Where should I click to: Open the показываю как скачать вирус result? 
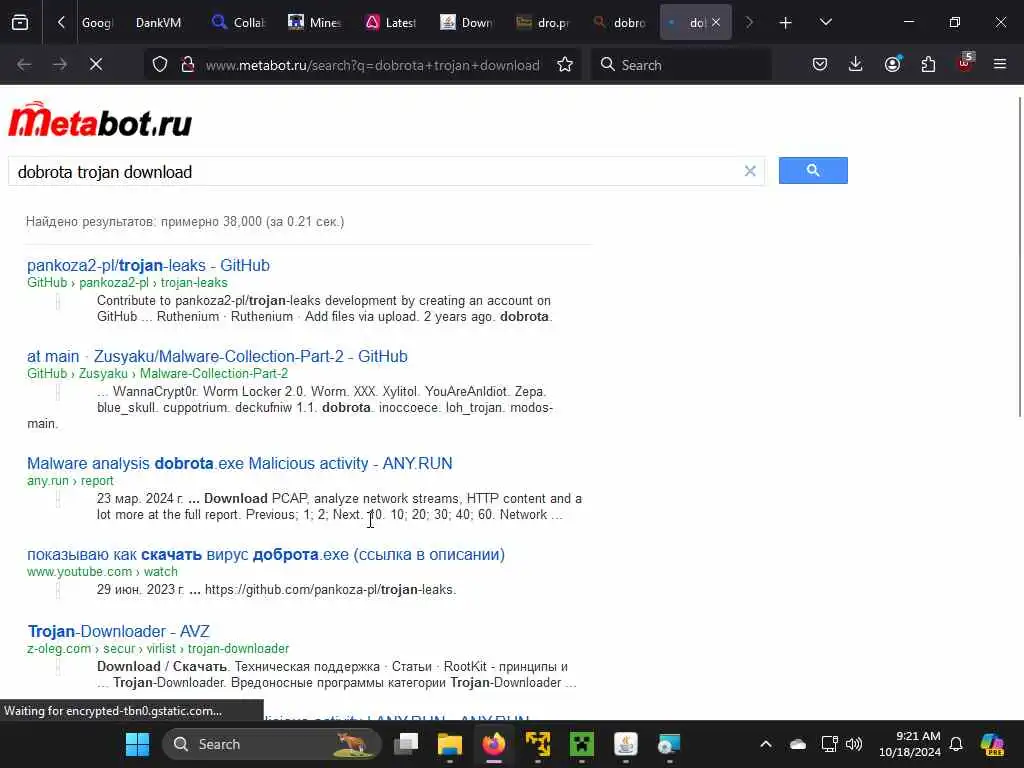(x=266, y=554)
